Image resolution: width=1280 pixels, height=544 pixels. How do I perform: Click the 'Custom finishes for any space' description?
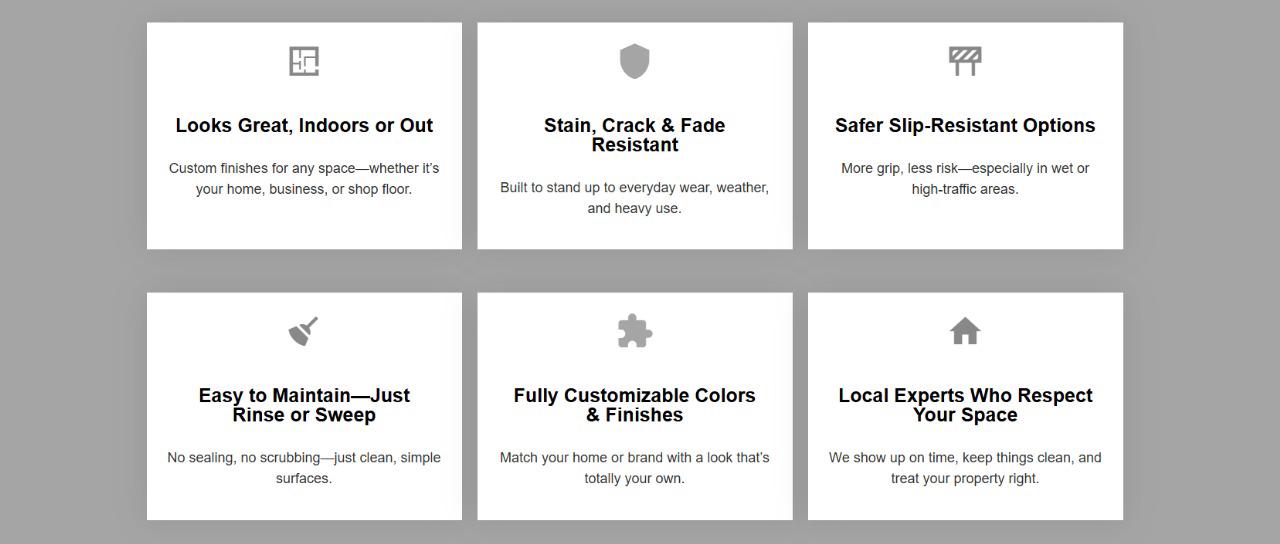coord(304,178)
